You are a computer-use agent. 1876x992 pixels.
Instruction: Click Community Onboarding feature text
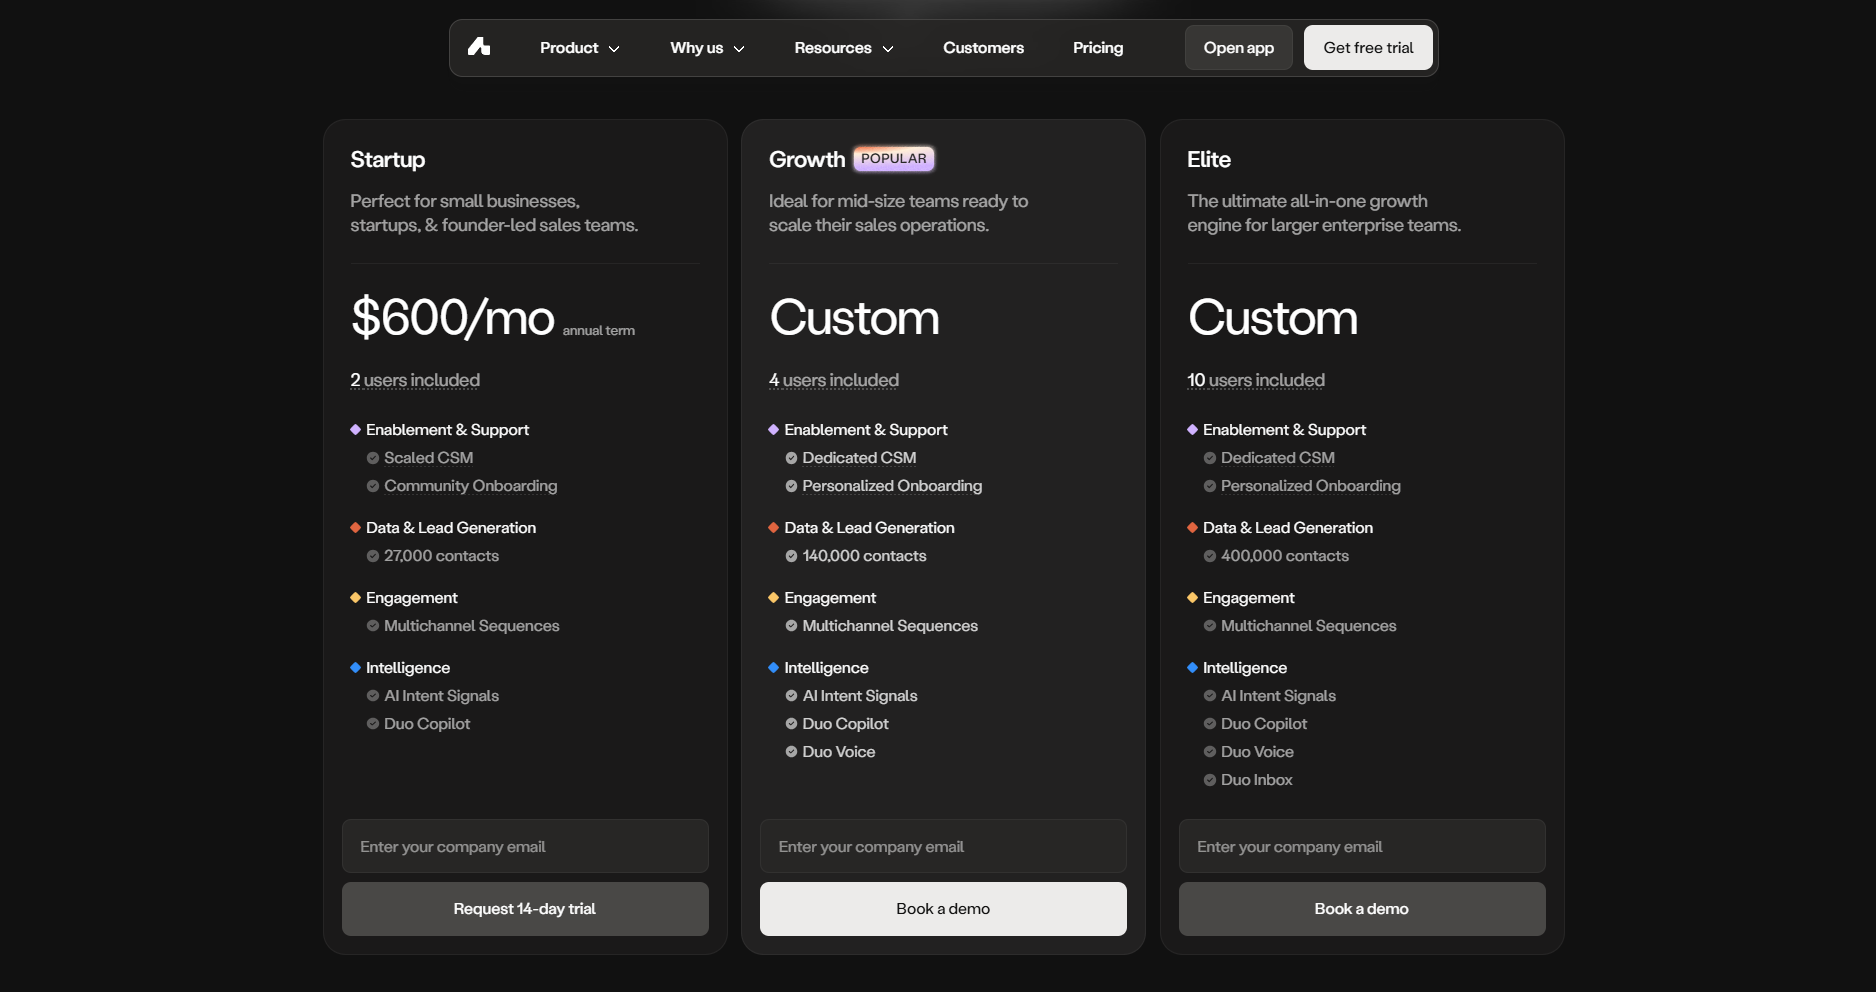pyautogui.click(x=471, y=486)
